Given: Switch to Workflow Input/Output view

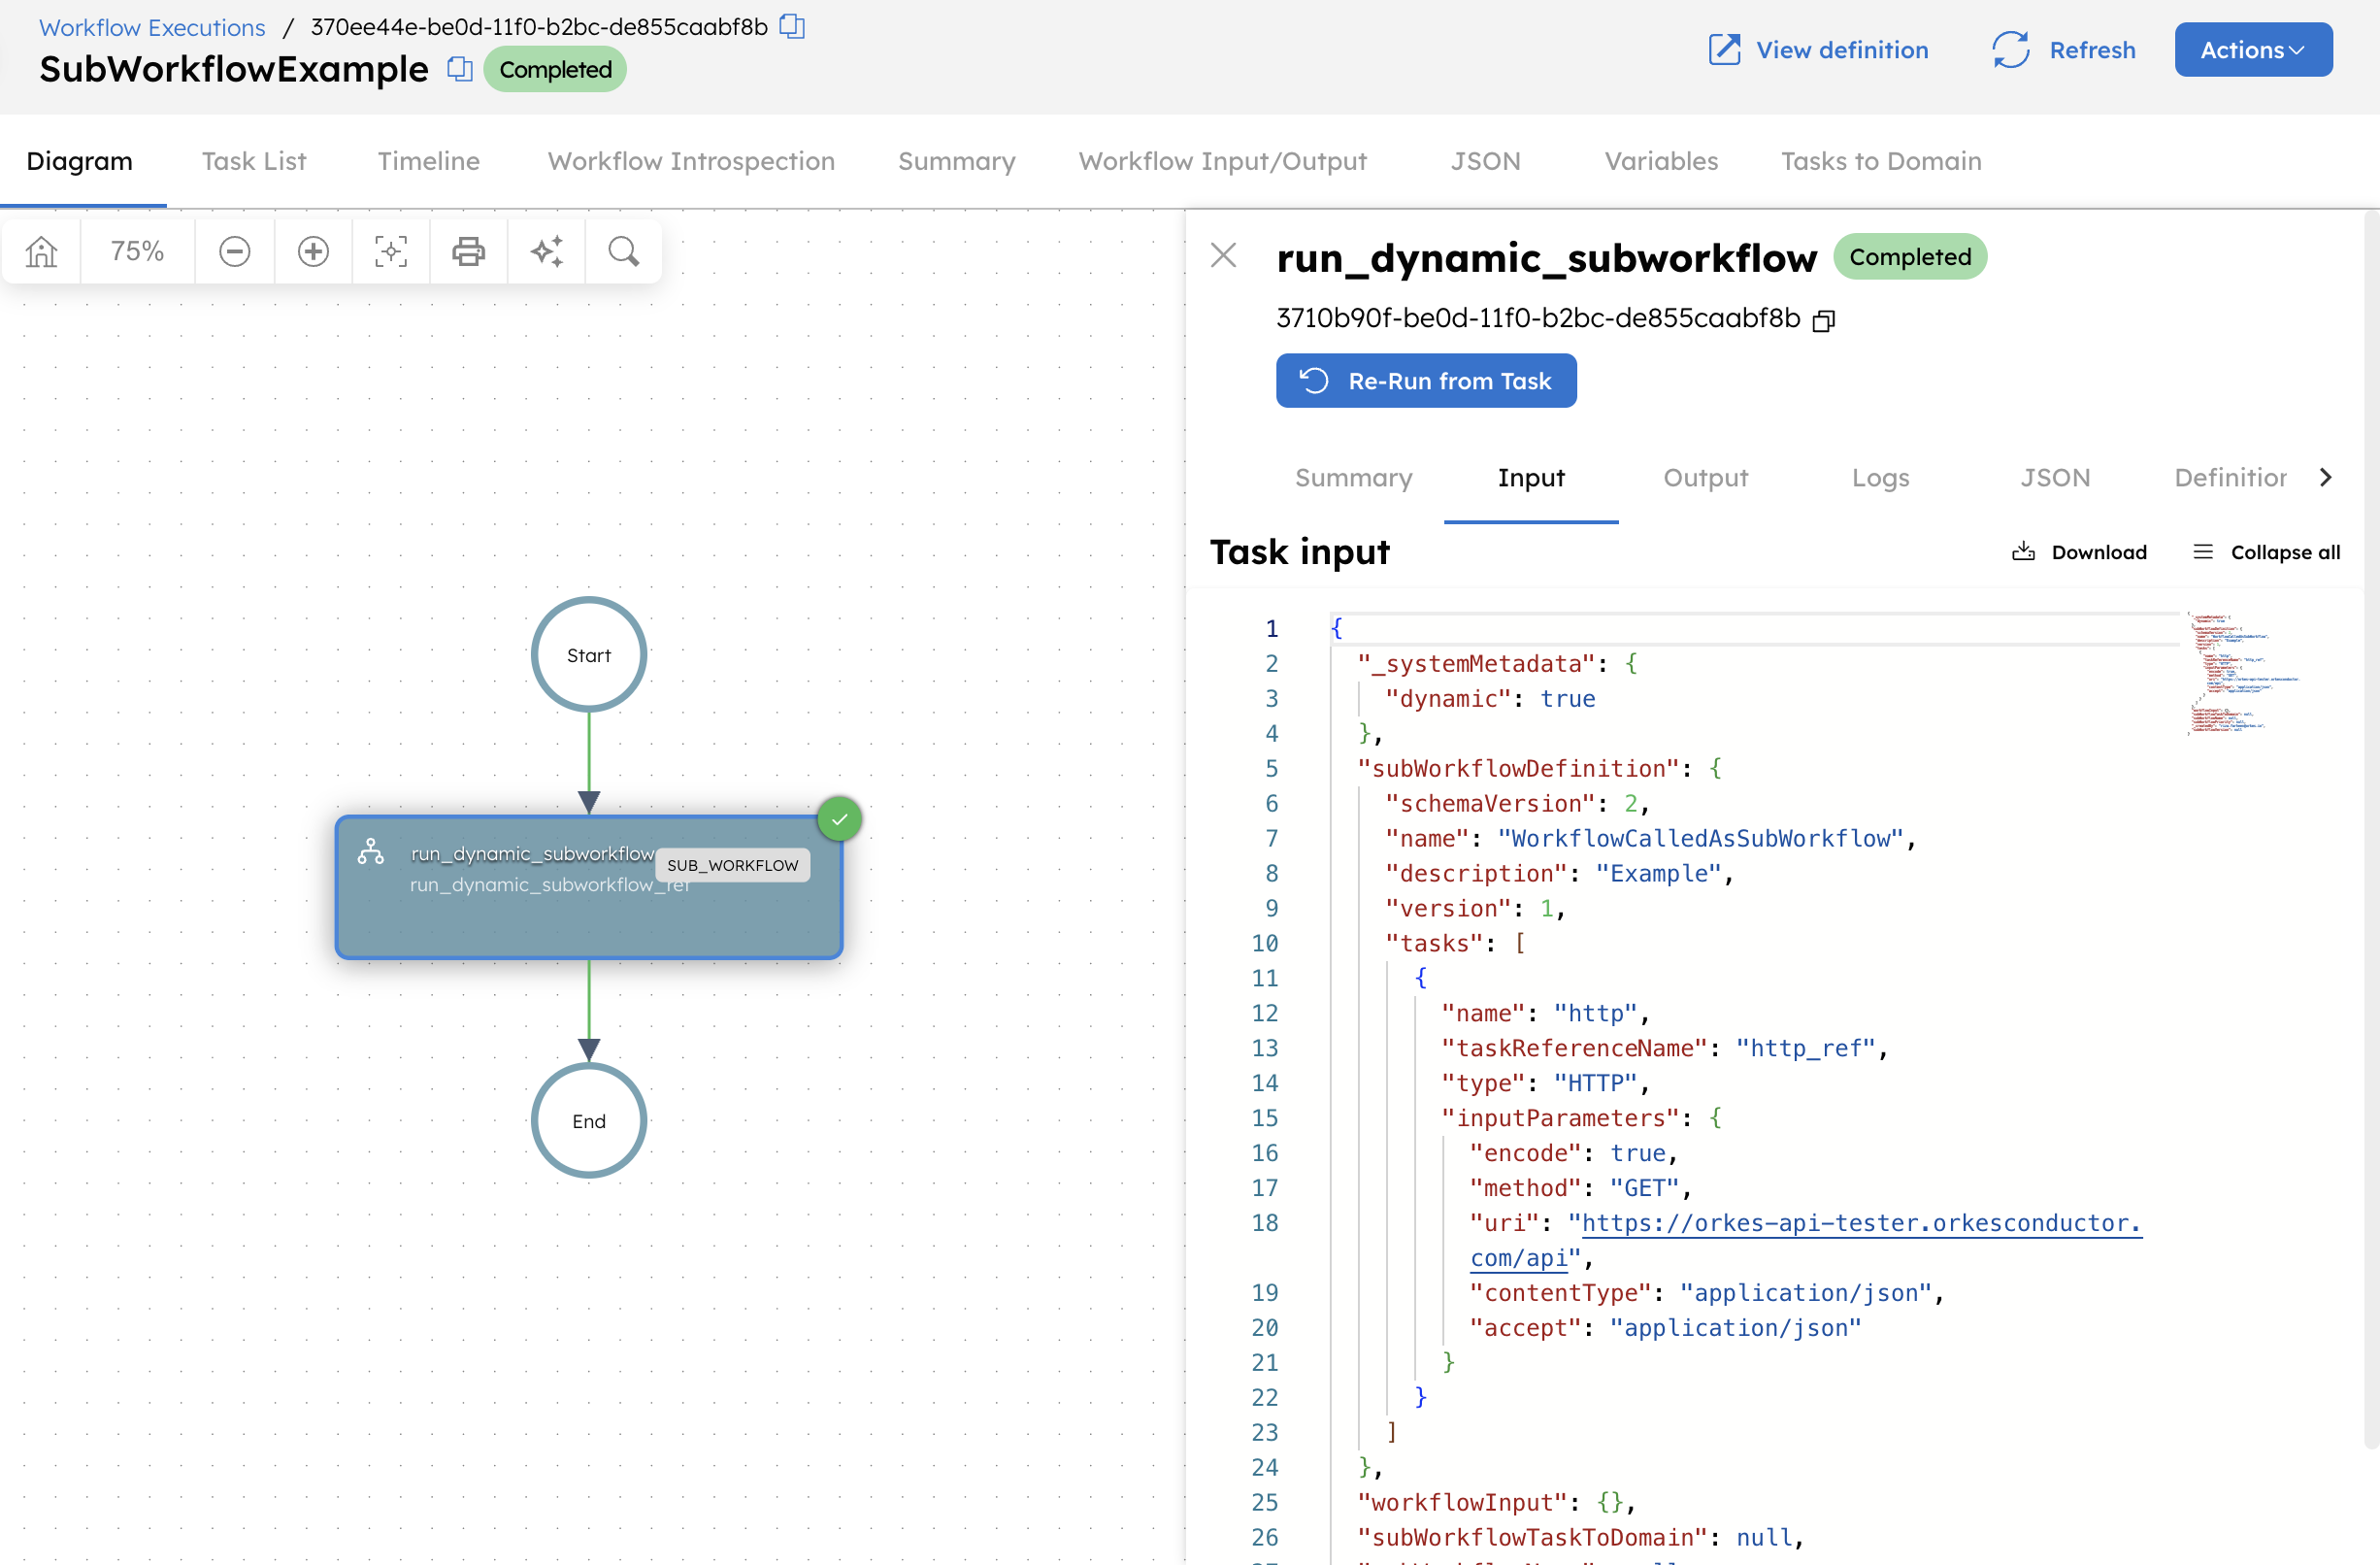Looking at the screenshot, I should pos(1222,161).
